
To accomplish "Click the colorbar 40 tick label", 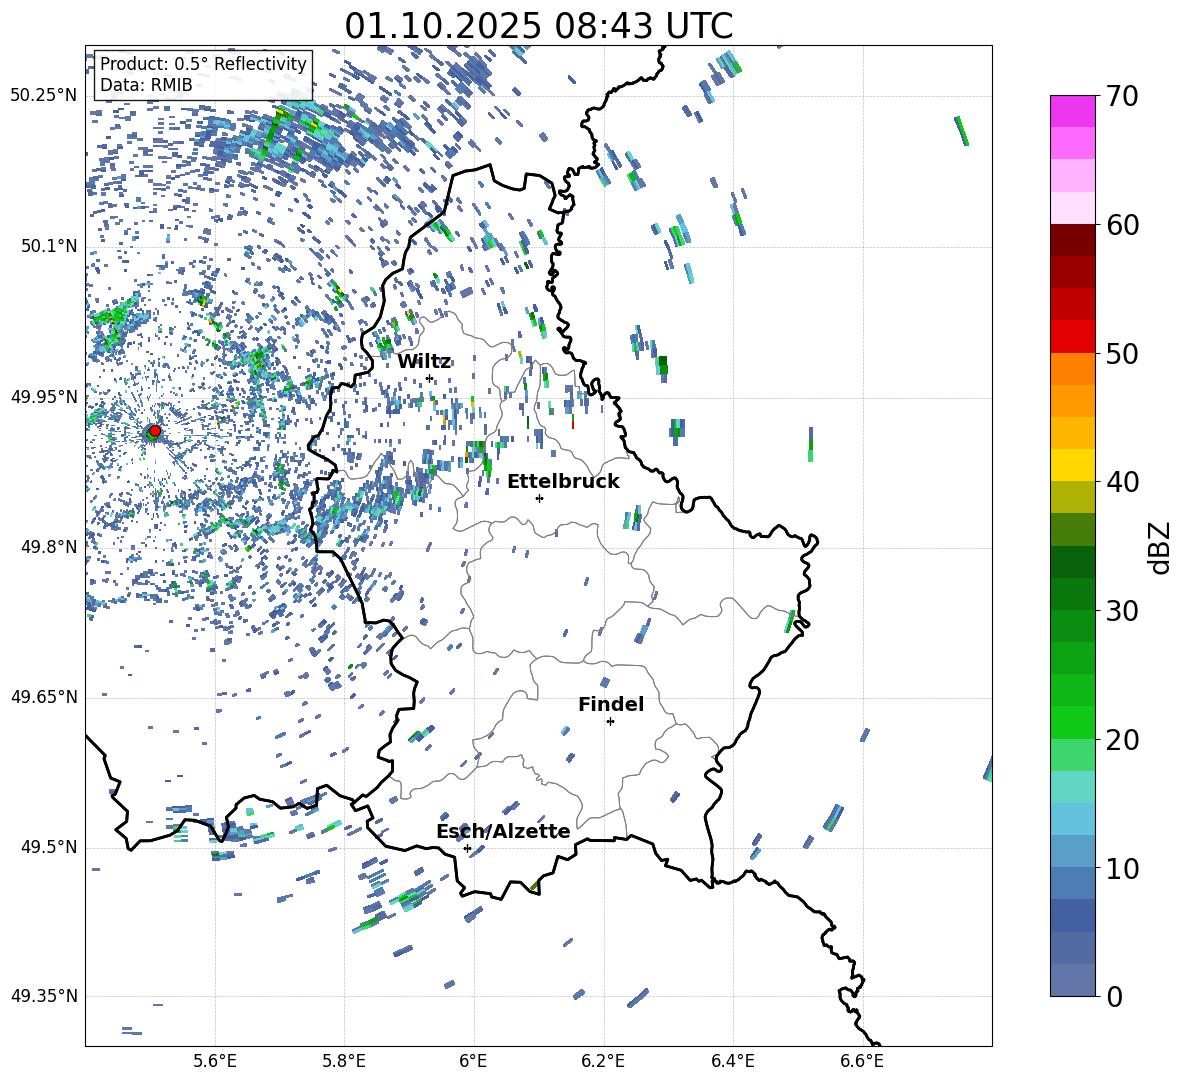I will pyautogui.click(x=1122, y=482).
